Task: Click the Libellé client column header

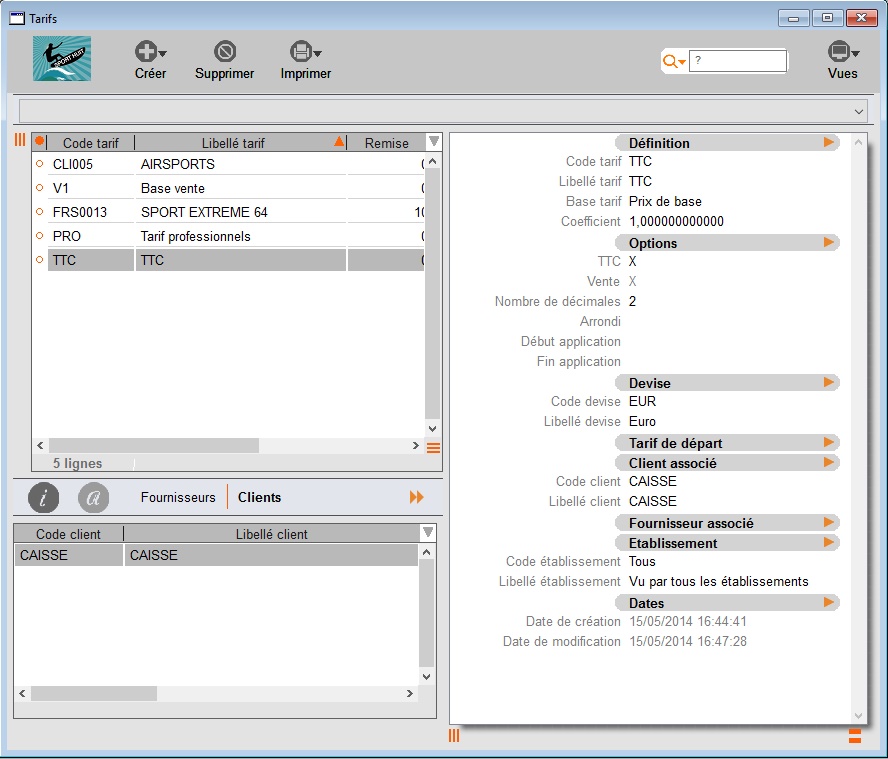Action: 271,534
